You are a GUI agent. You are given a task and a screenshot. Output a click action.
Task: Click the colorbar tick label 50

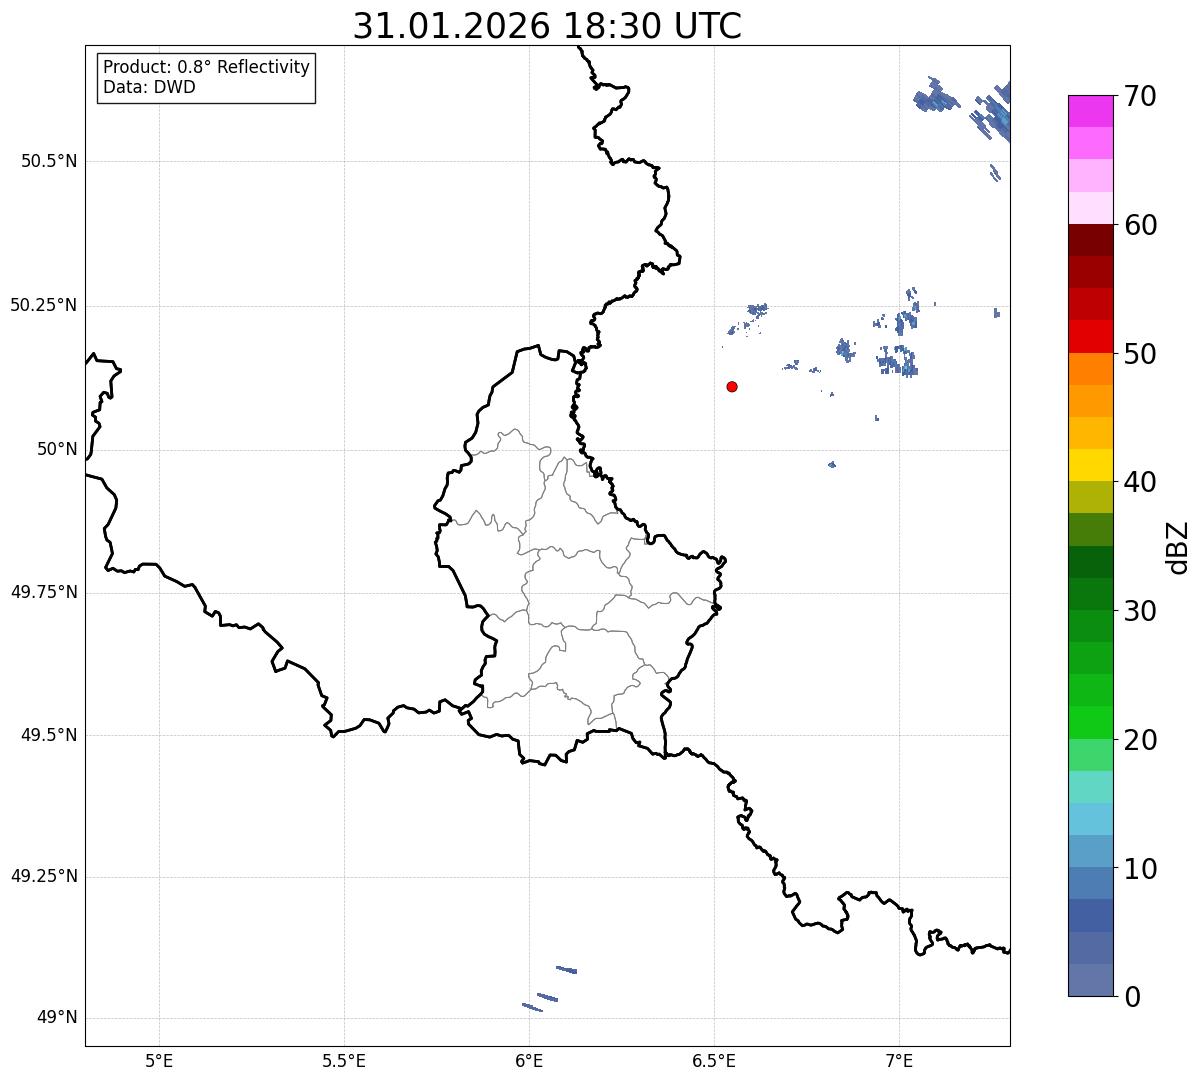pyautogui.click(x=1140, y=353)
